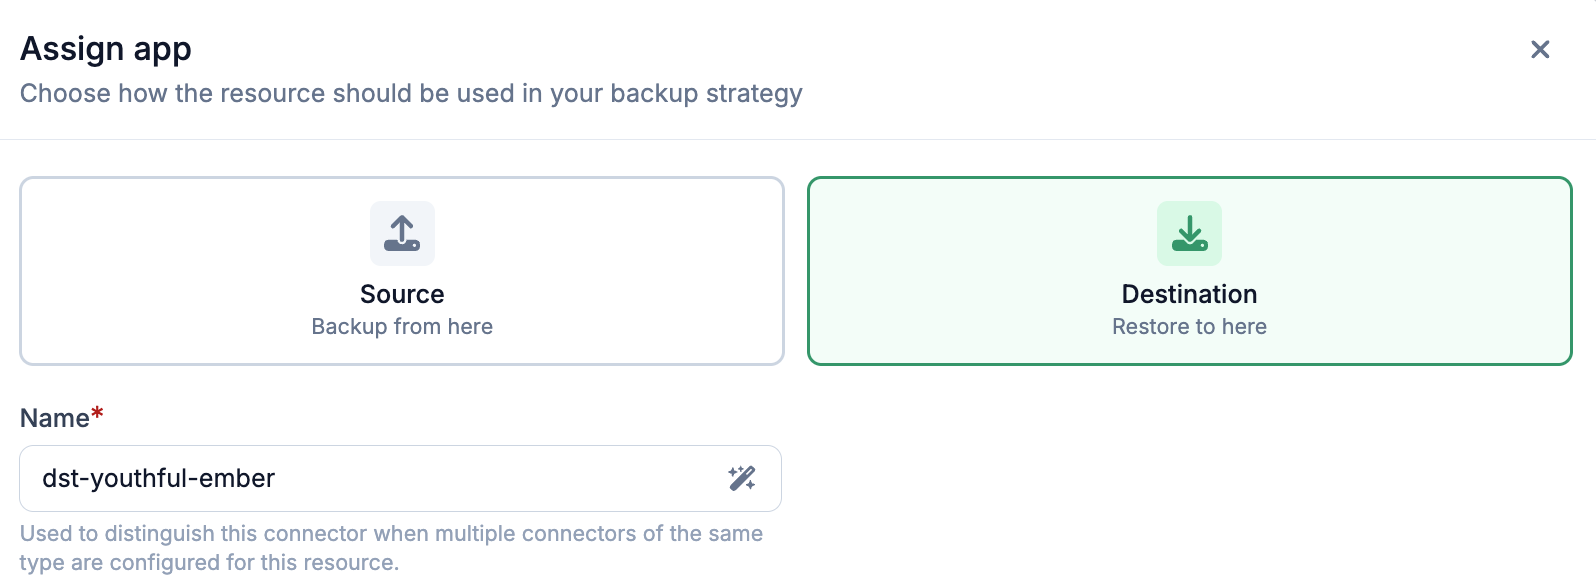Click the backup strategy subtitle text

pyautogui.click(x=411, y=93)
